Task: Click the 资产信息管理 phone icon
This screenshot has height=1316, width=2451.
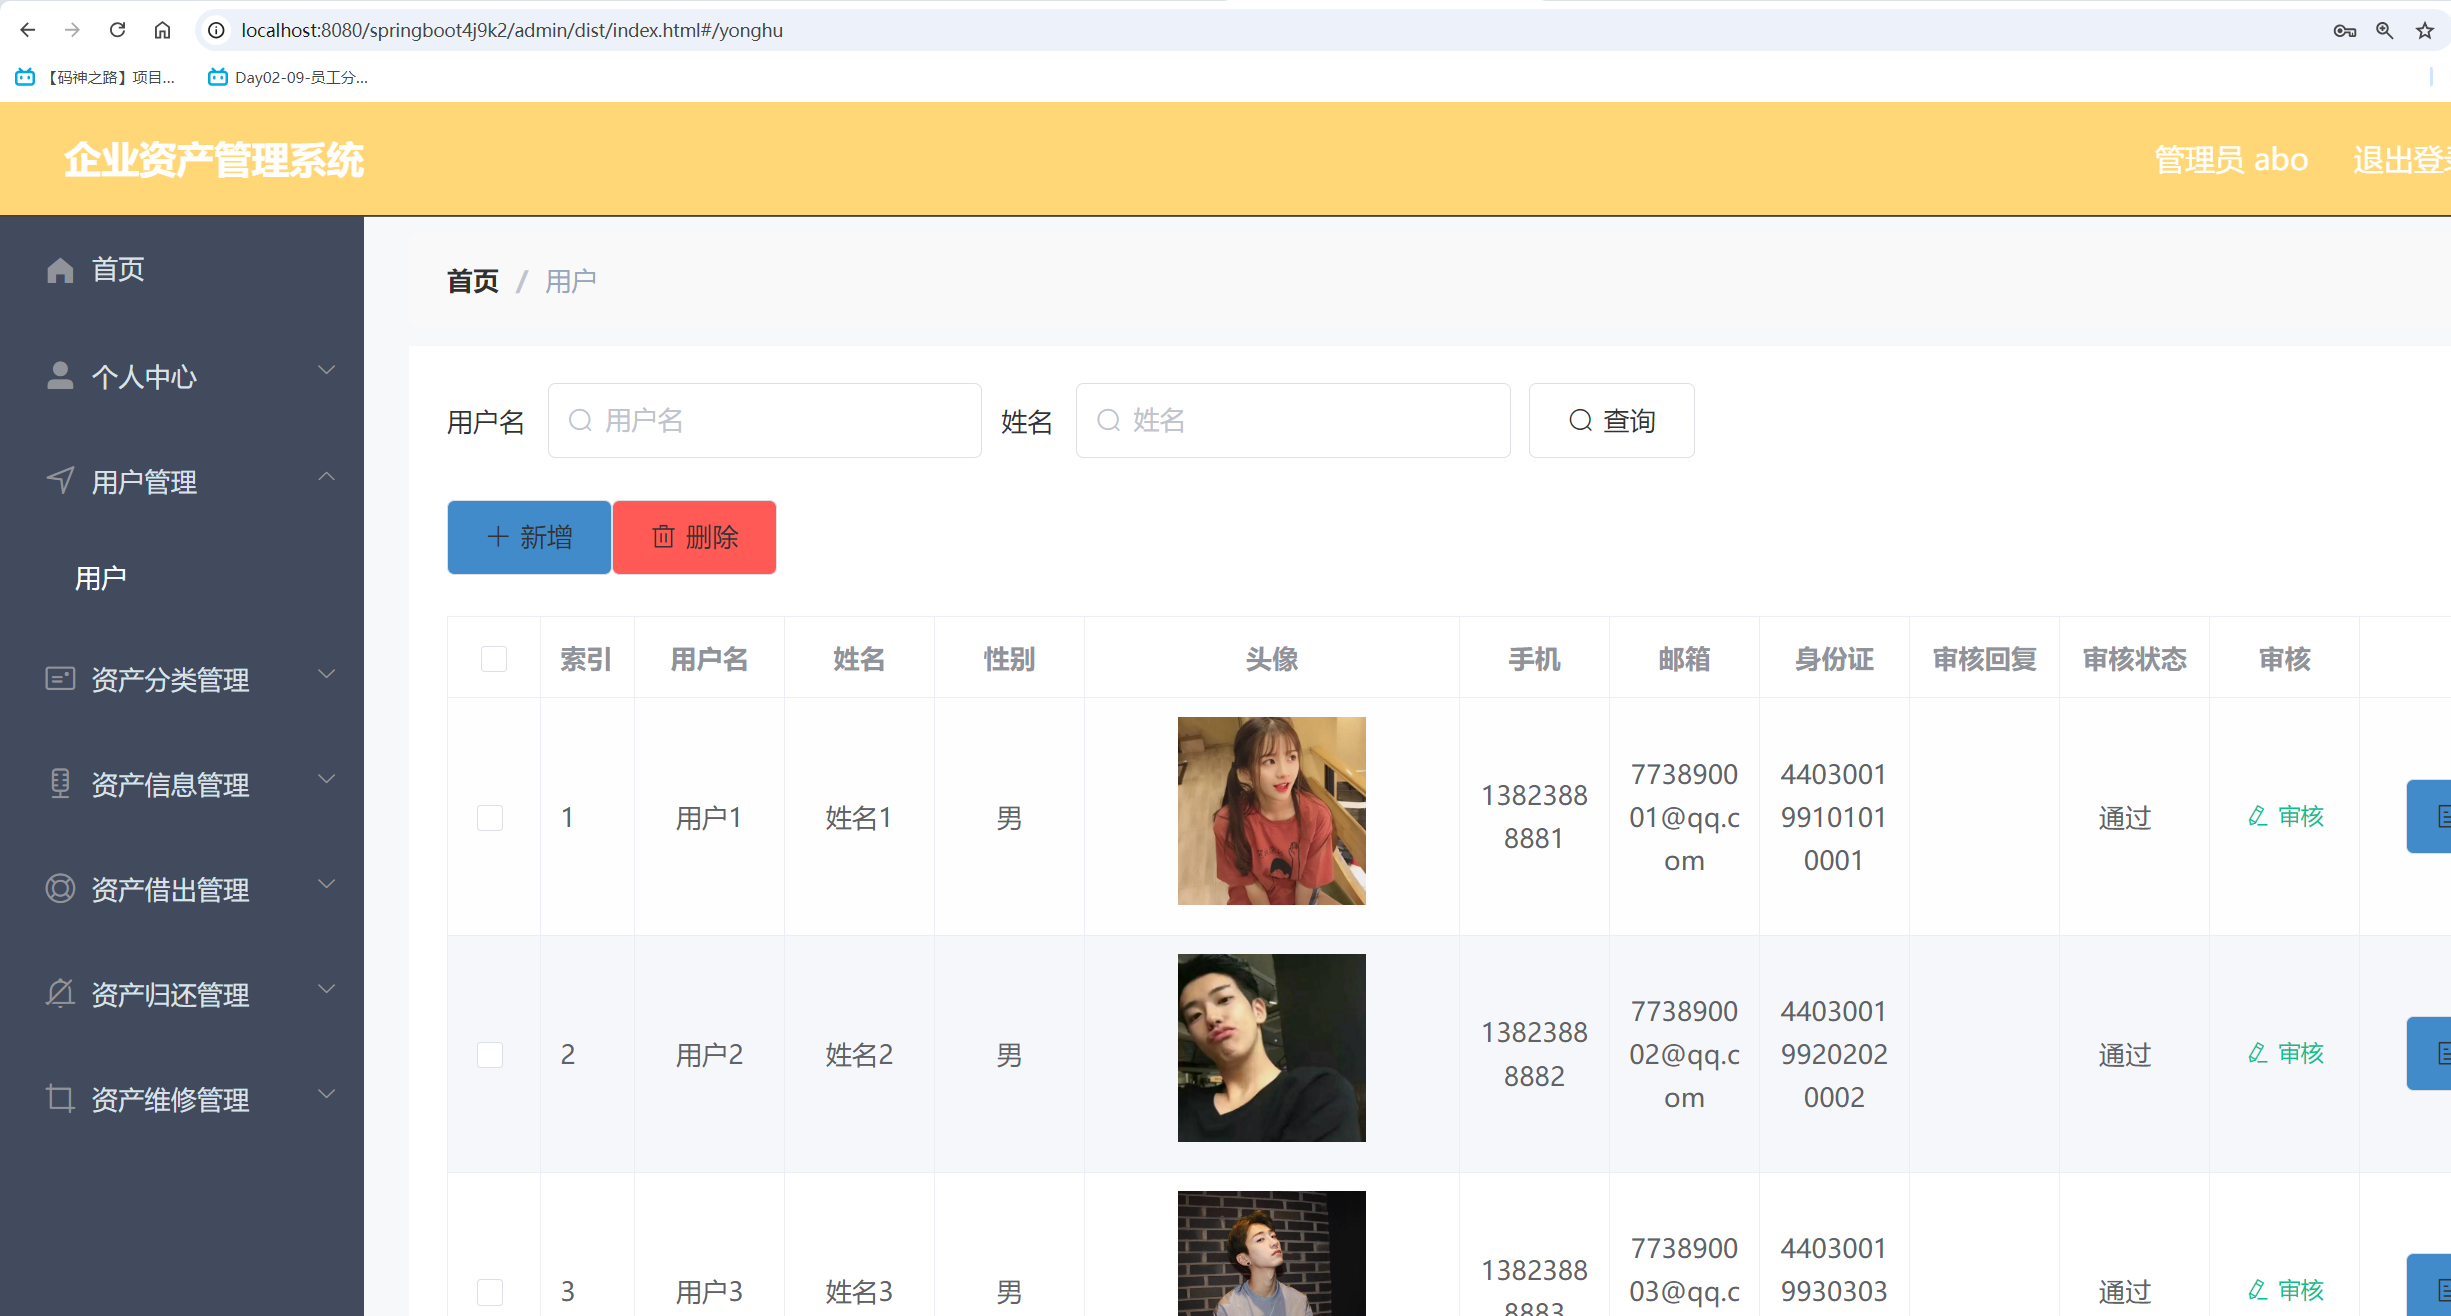Action: tap(59, 784)
